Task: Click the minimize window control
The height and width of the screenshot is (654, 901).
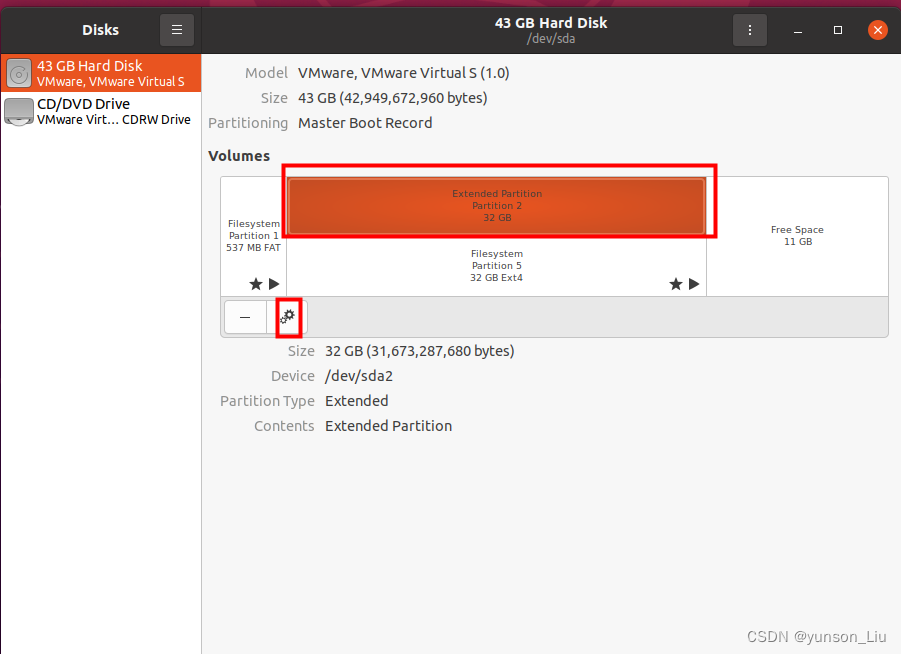Action: click(x=796, y=30)
